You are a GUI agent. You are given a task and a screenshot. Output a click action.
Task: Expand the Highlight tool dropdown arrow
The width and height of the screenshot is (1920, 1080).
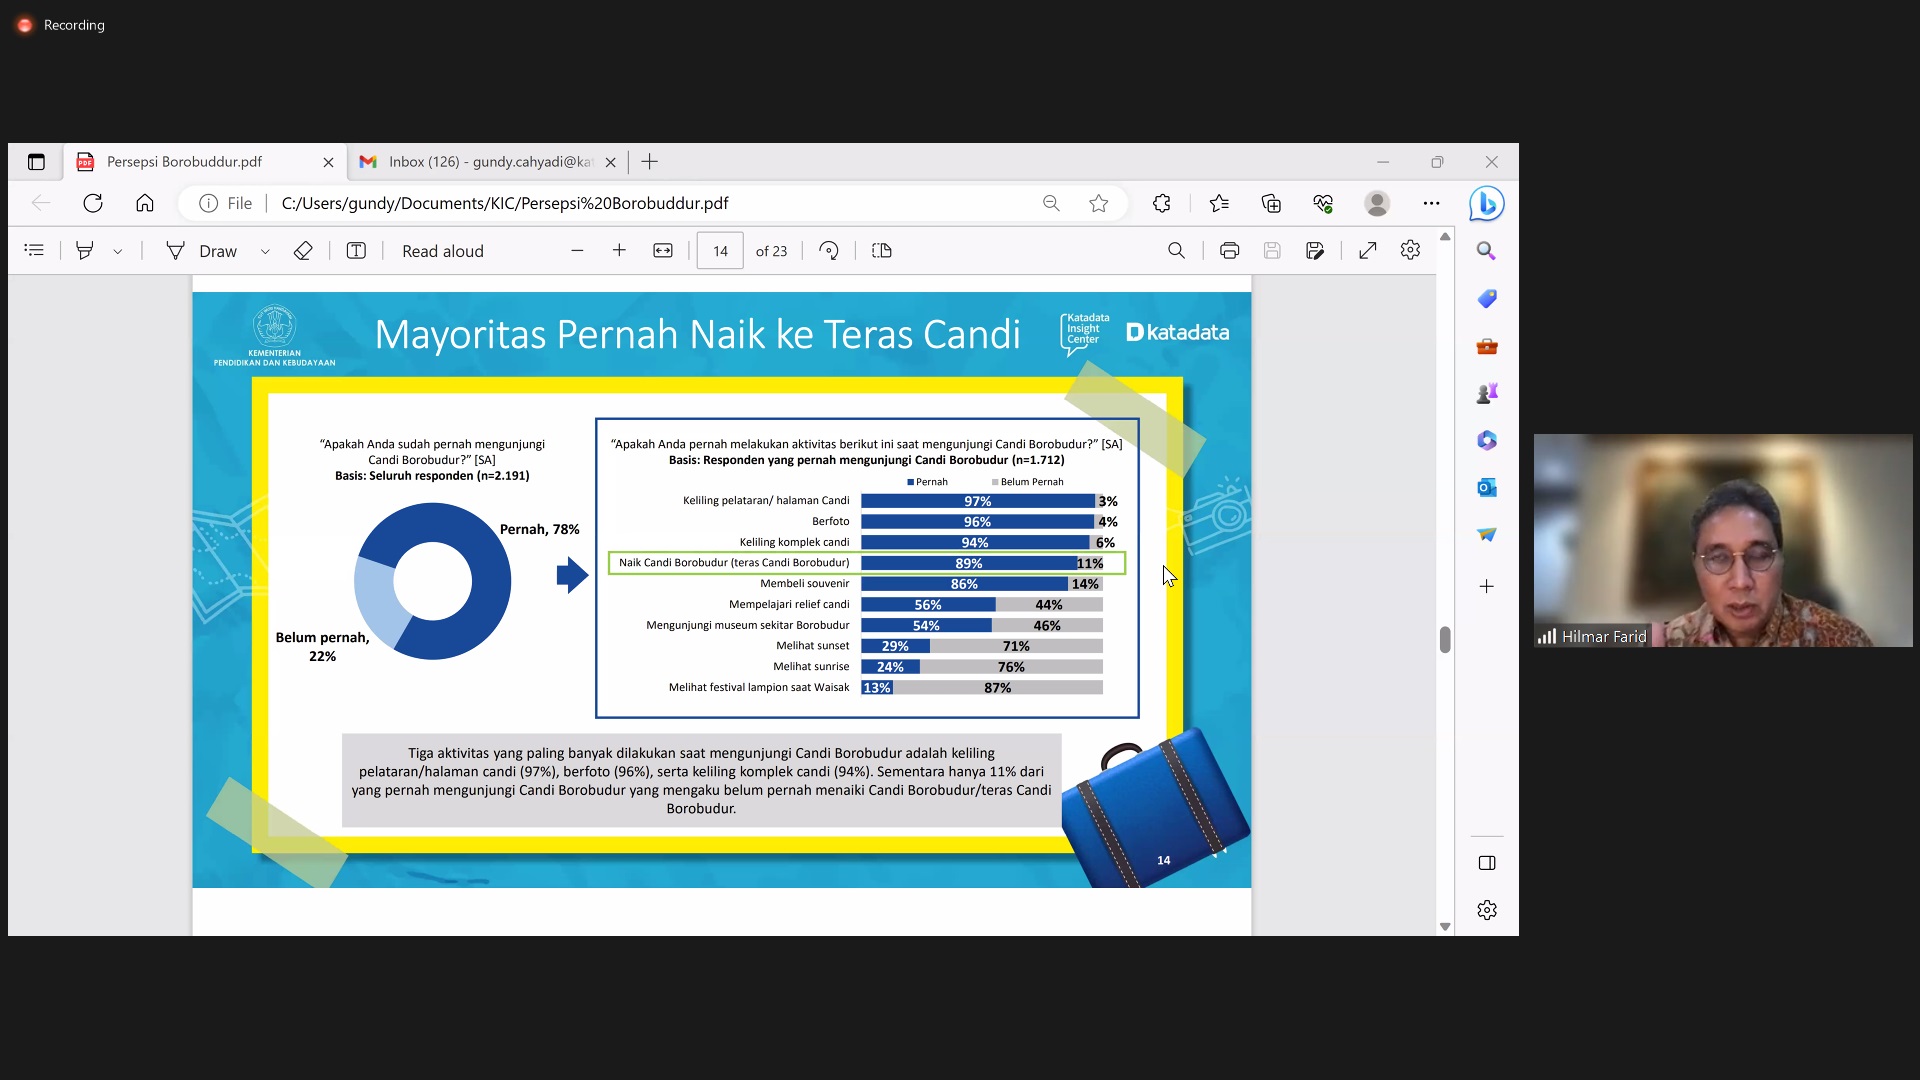pos(118,252)
